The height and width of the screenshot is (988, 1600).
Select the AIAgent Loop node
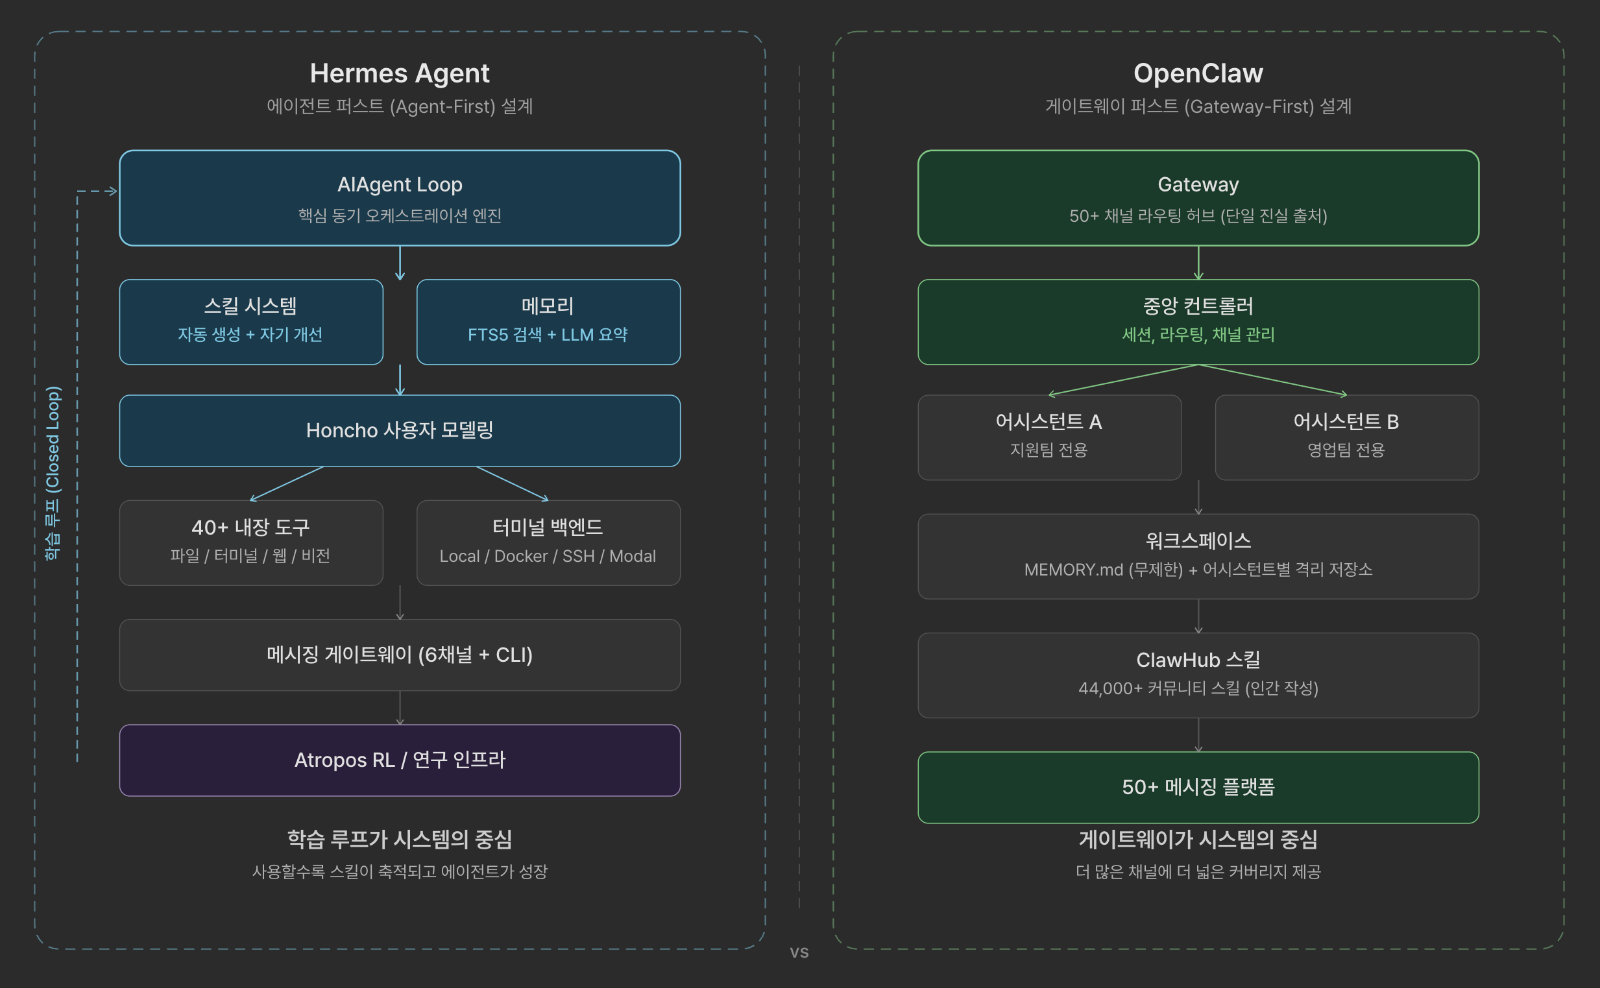point(400,198)
